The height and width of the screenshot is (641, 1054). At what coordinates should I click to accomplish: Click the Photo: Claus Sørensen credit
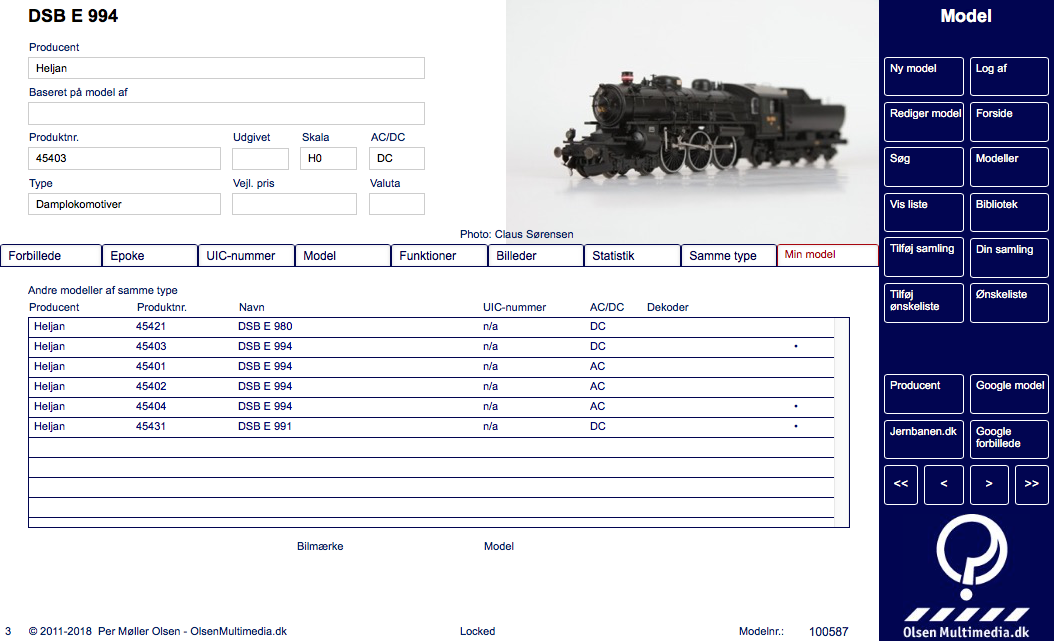[516, 234]
